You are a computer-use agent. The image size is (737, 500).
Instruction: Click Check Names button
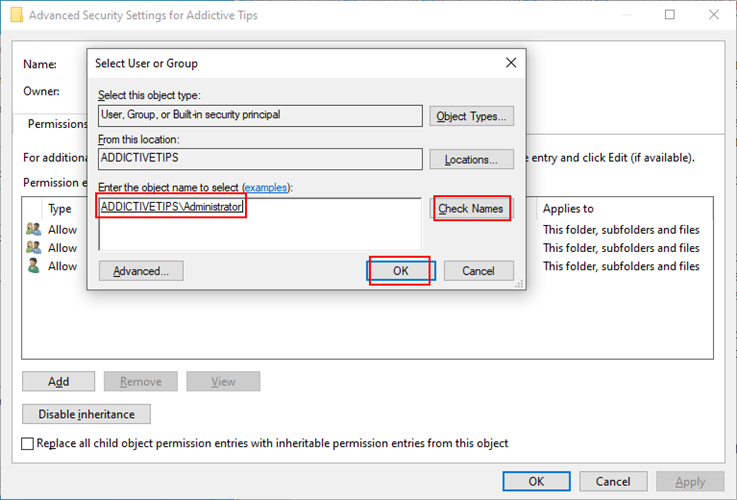tap(471, 209)
